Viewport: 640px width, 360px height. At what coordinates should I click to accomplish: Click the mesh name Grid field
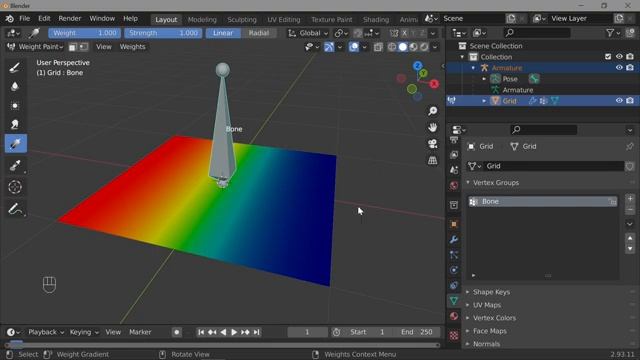coord(553,166)
